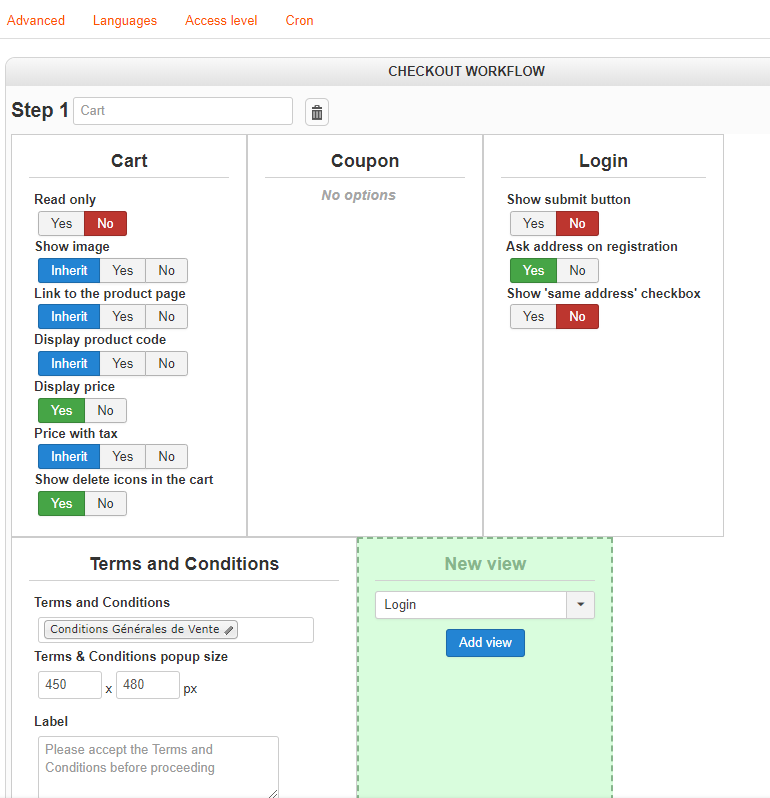Set Show submit button to Yes
This screenshot has height=798, width=770.
pyautogui.click(x=533, y=223)
